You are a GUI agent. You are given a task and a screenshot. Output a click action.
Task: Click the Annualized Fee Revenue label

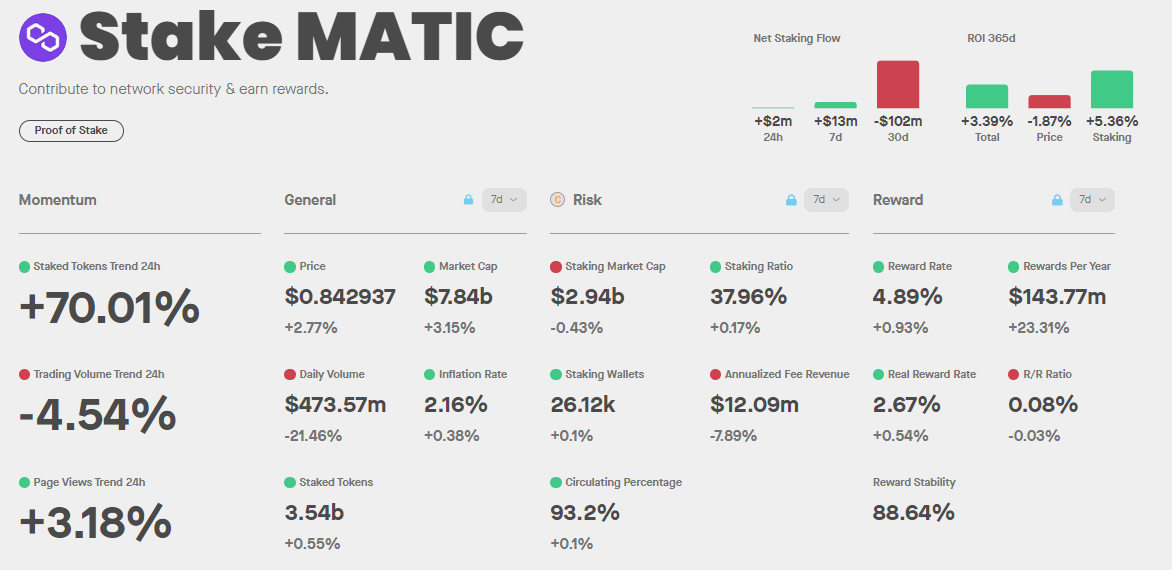coord(787,375)
